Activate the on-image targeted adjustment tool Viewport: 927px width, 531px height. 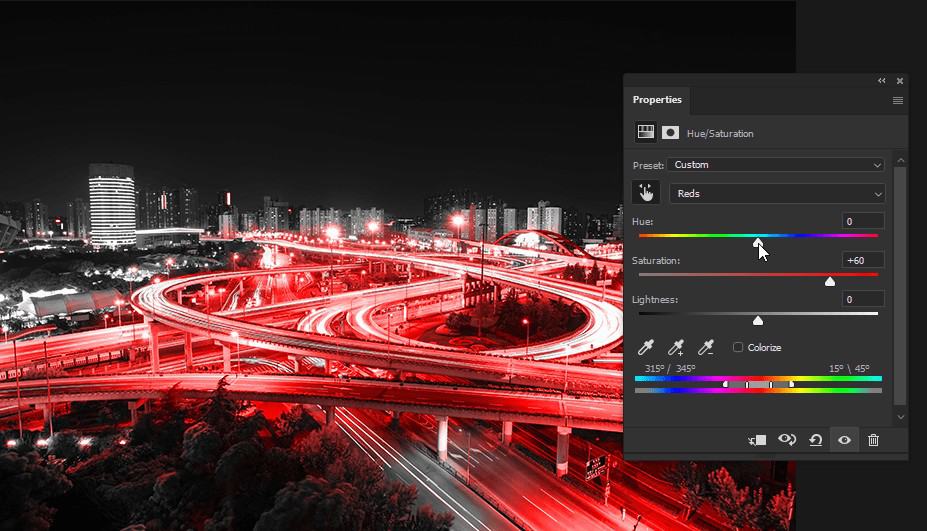(646, 193)
